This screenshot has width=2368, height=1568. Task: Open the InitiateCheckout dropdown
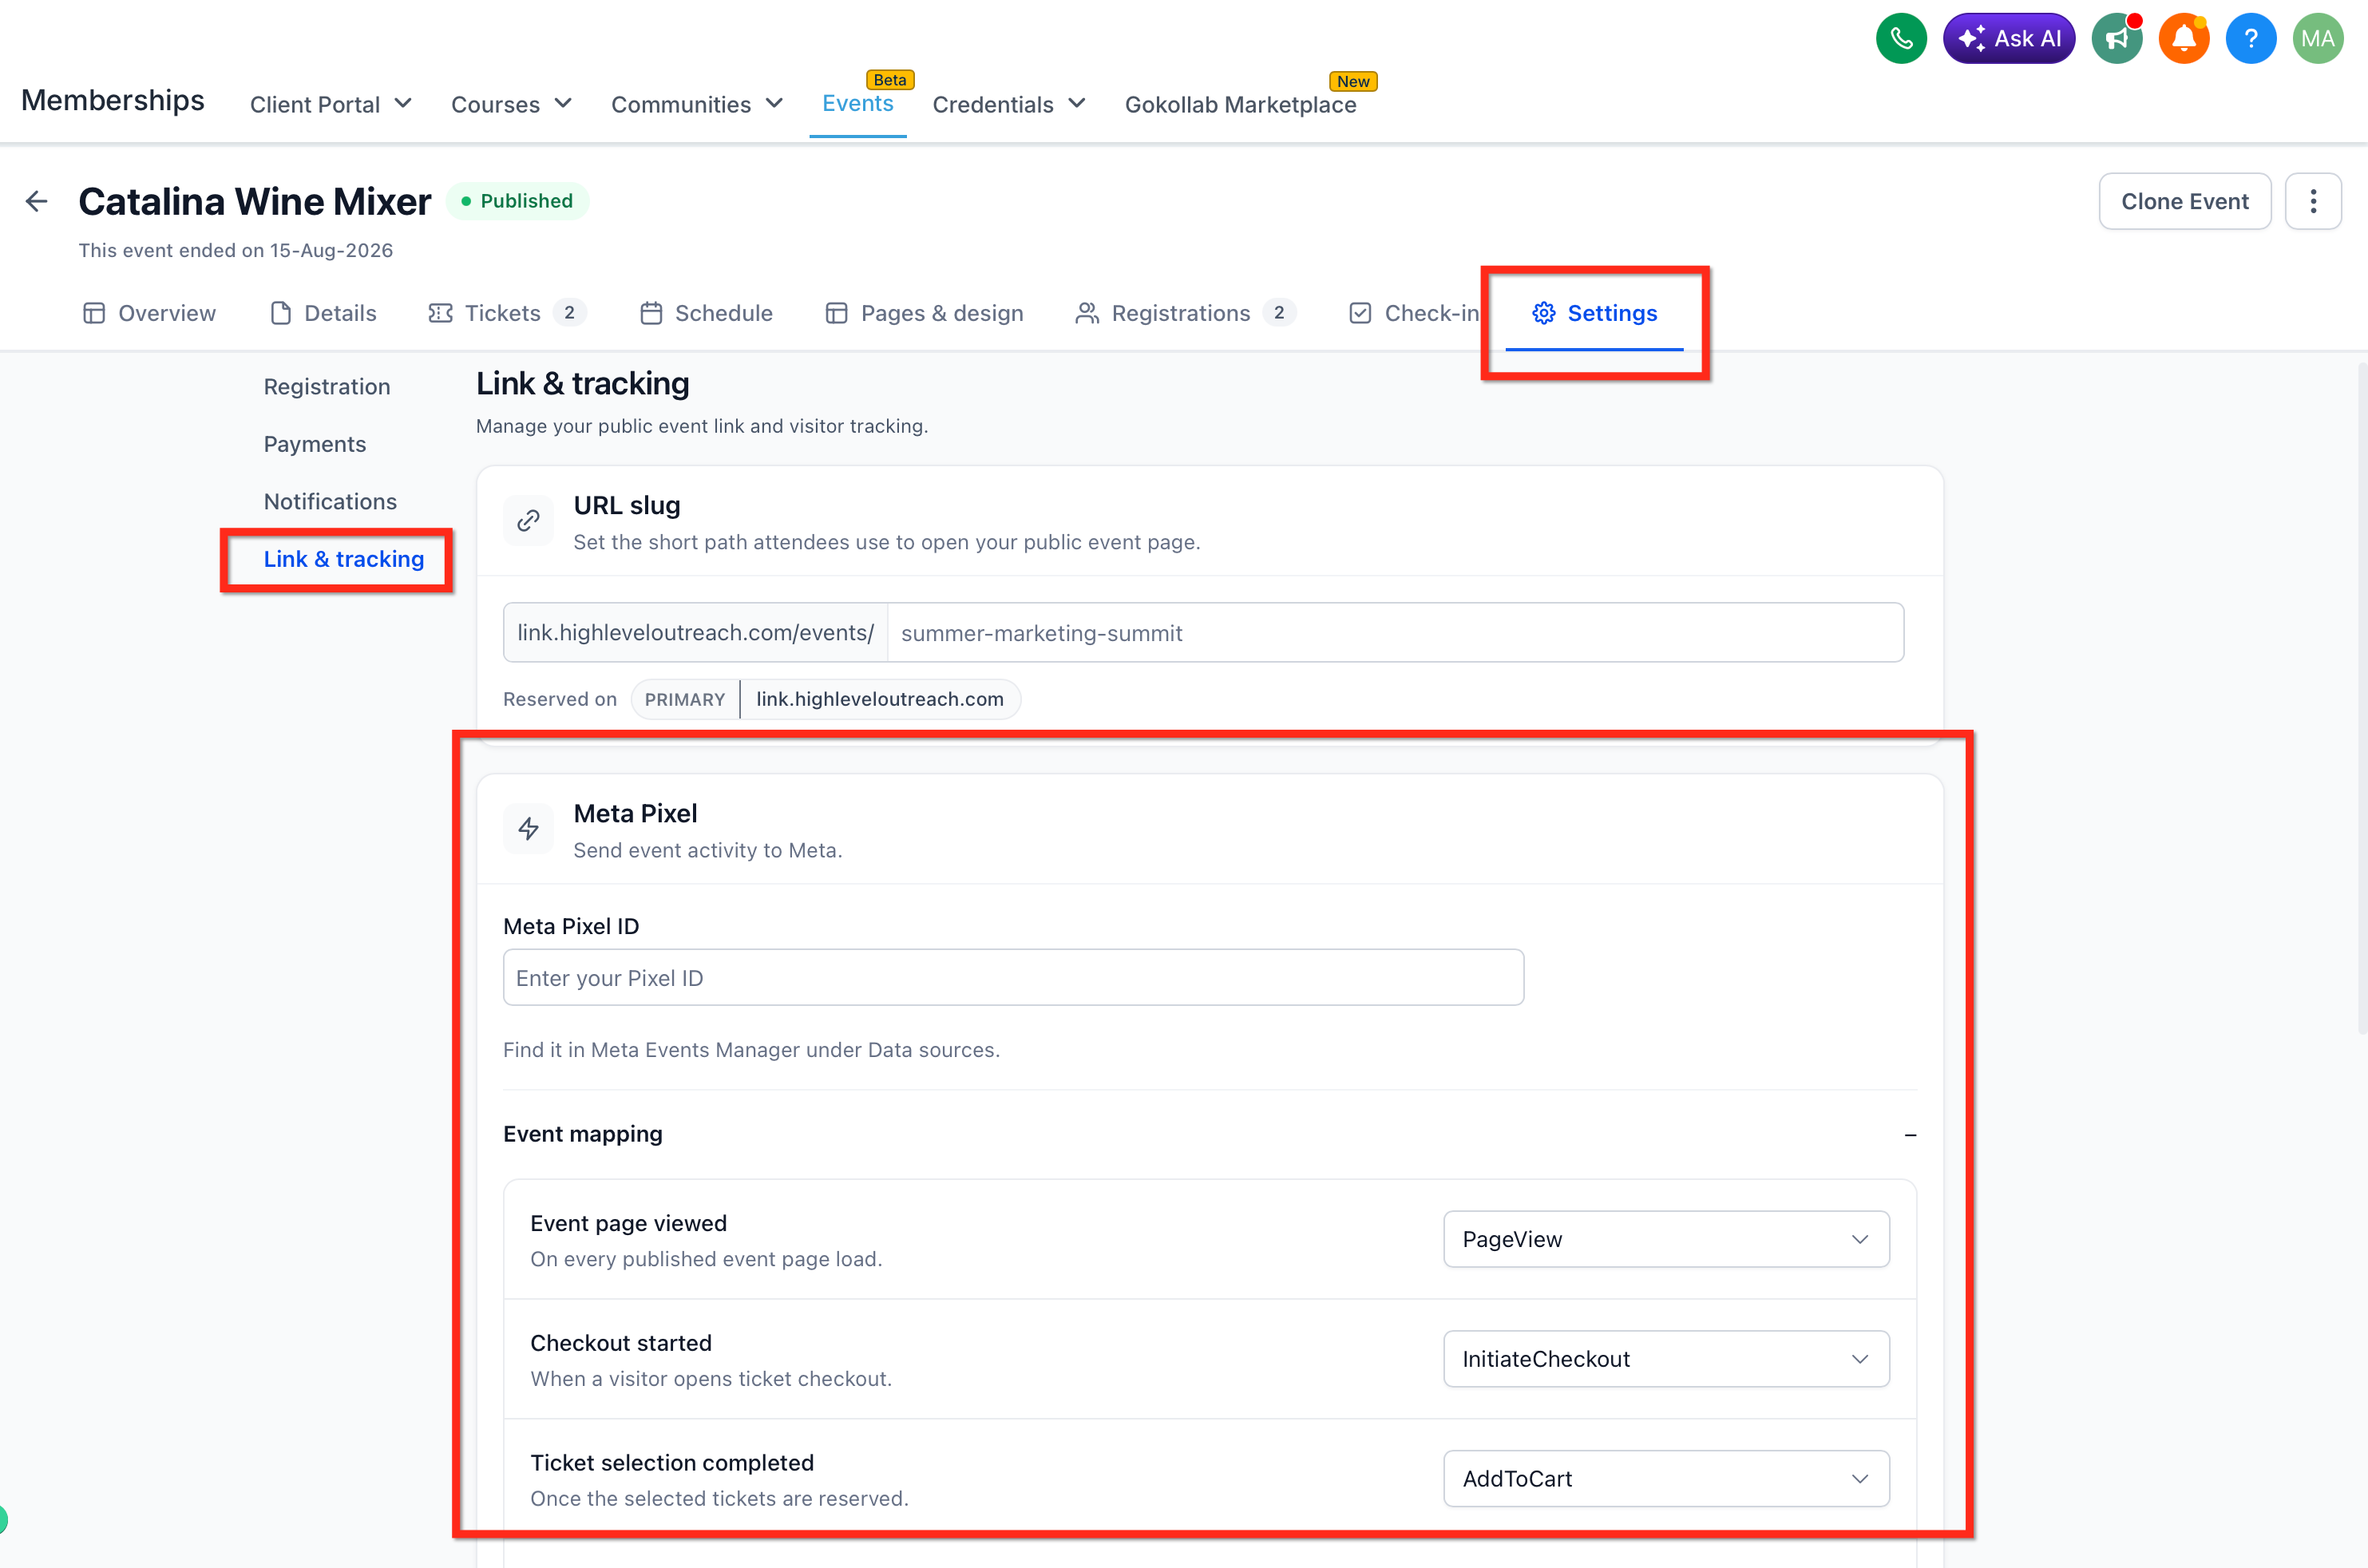pos(1666,1358)
